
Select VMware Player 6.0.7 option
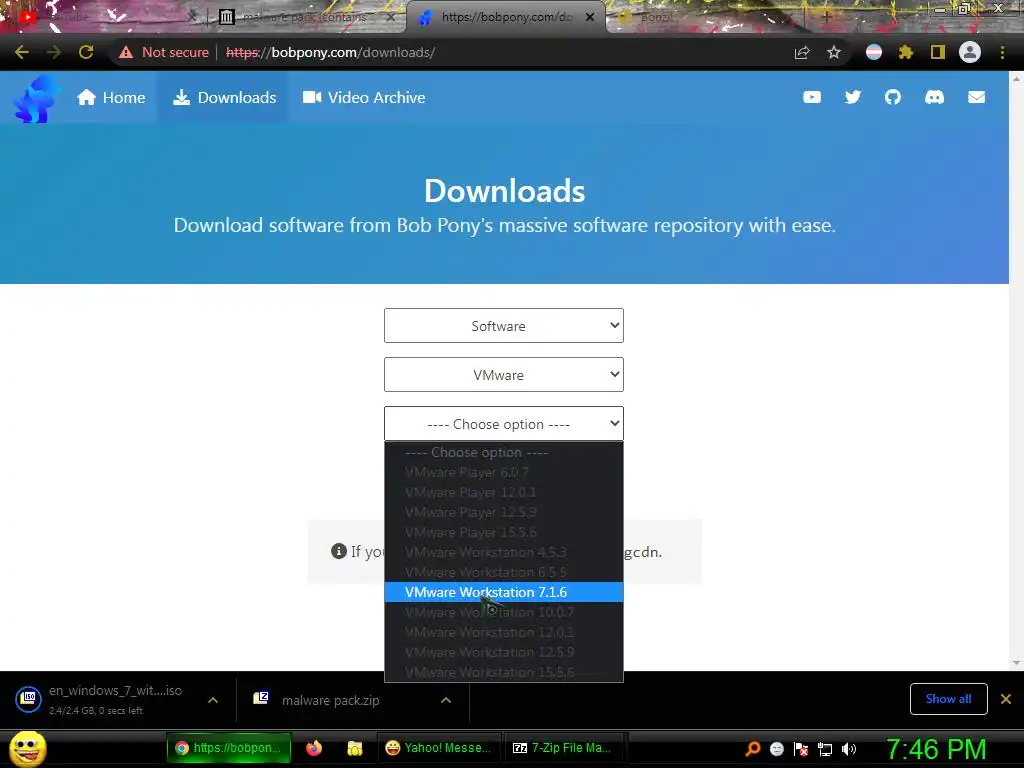point(504,472)
